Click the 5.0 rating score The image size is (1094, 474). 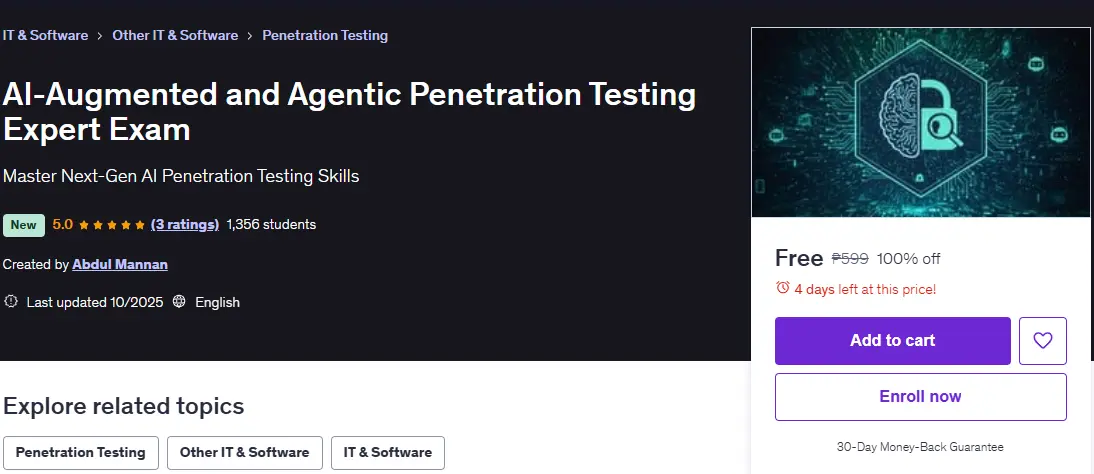pyautogui.click(x=63, y=224)
